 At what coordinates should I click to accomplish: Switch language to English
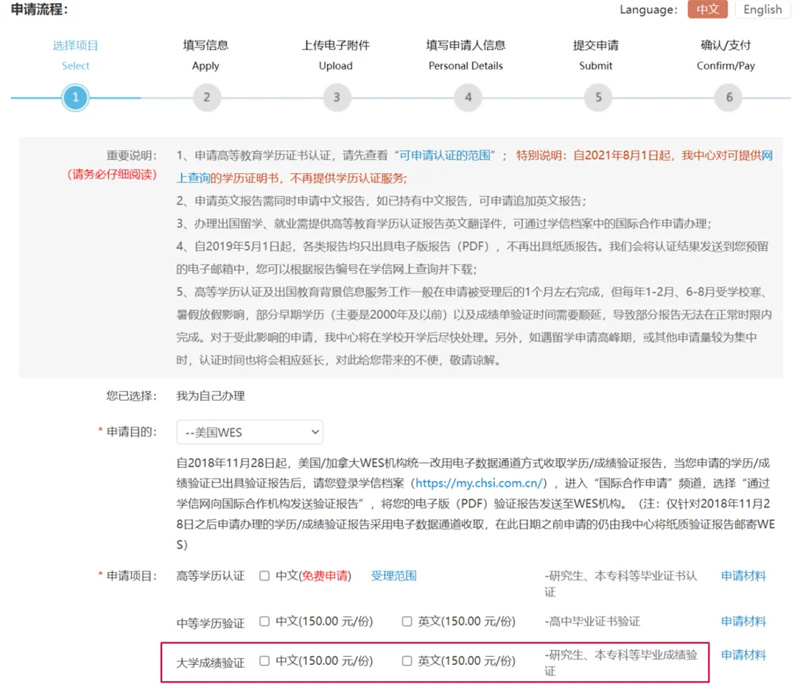(763, 10)
